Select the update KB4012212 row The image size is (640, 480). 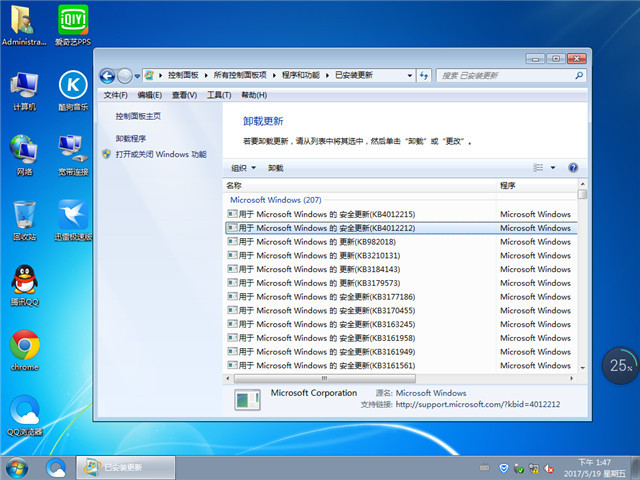click(401, 228)
